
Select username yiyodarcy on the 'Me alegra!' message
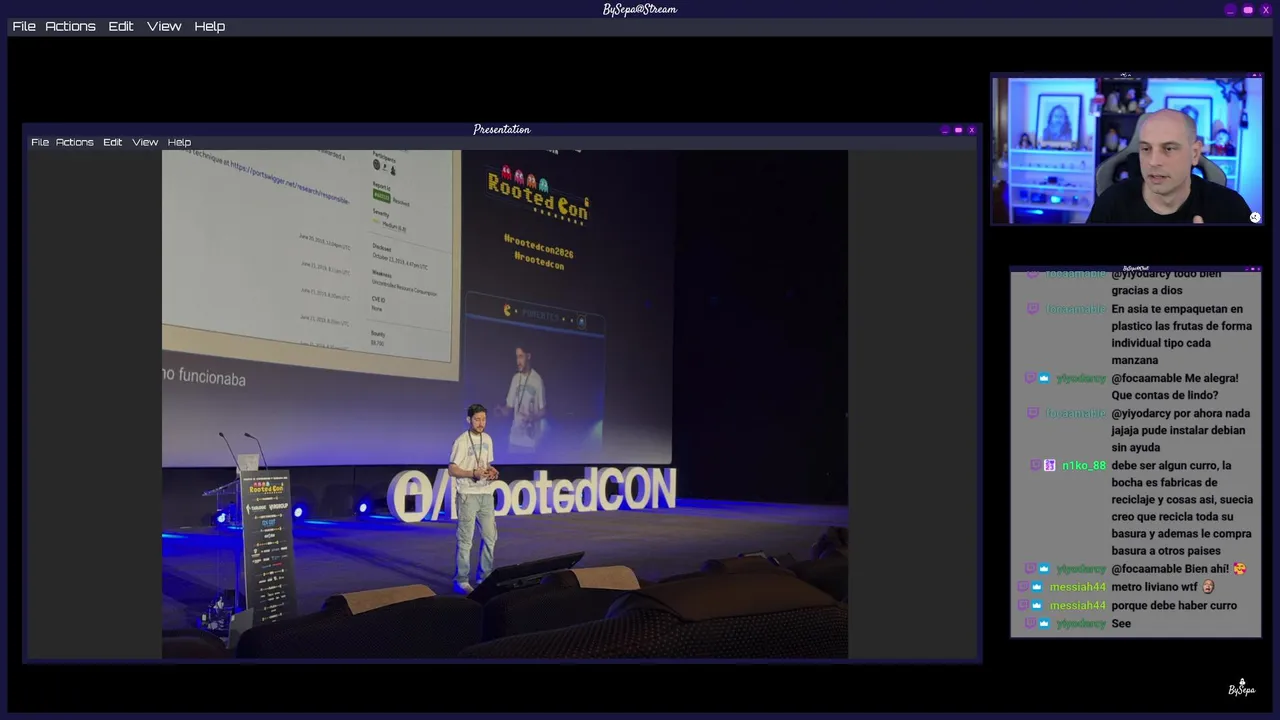click(1081, 379)
